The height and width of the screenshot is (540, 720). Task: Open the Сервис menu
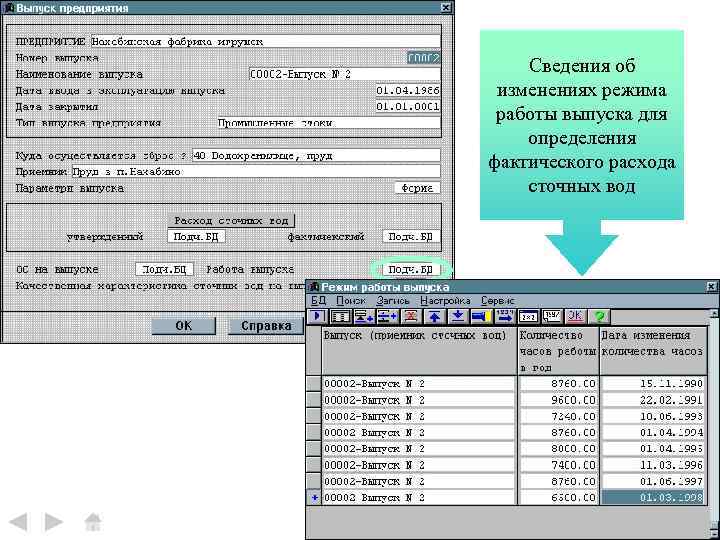(x=498, y=301)
